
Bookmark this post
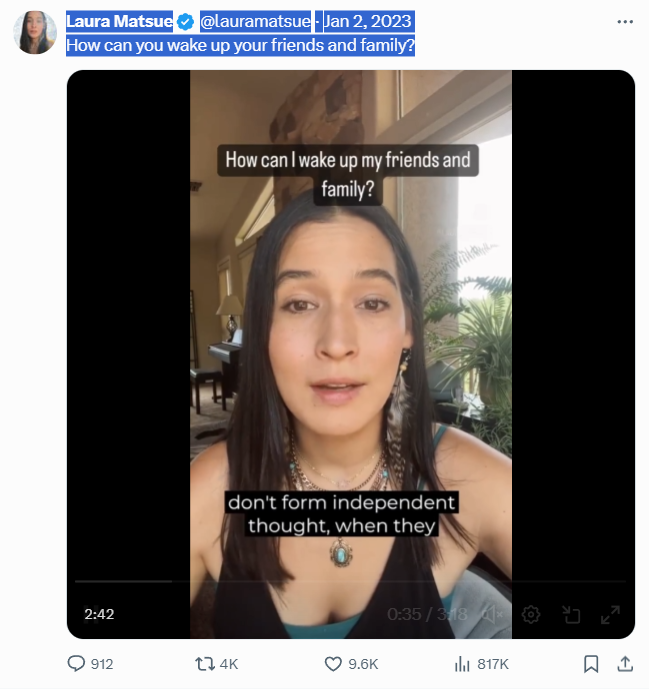pos(591,664)
